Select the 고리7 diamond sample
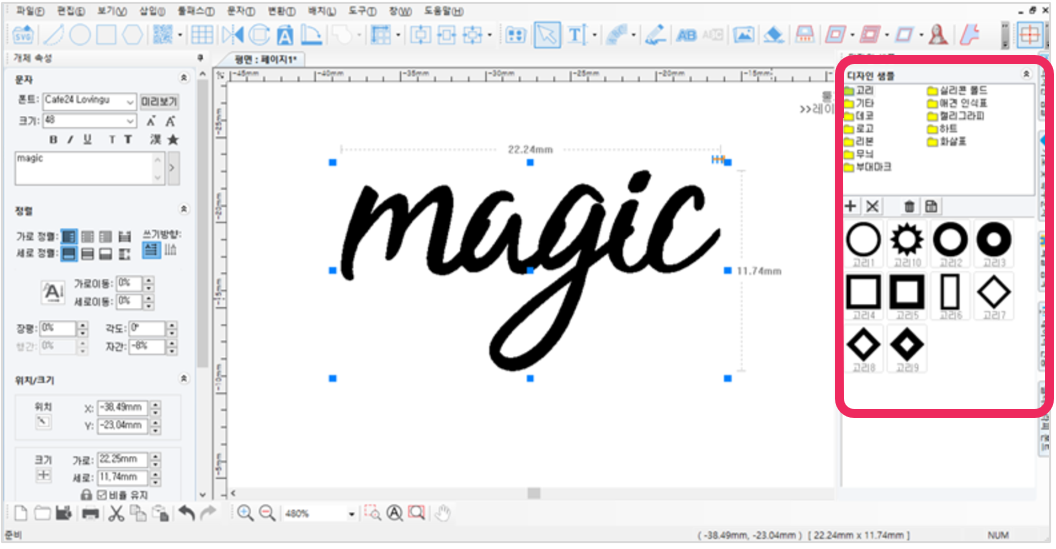 point(994,296)
